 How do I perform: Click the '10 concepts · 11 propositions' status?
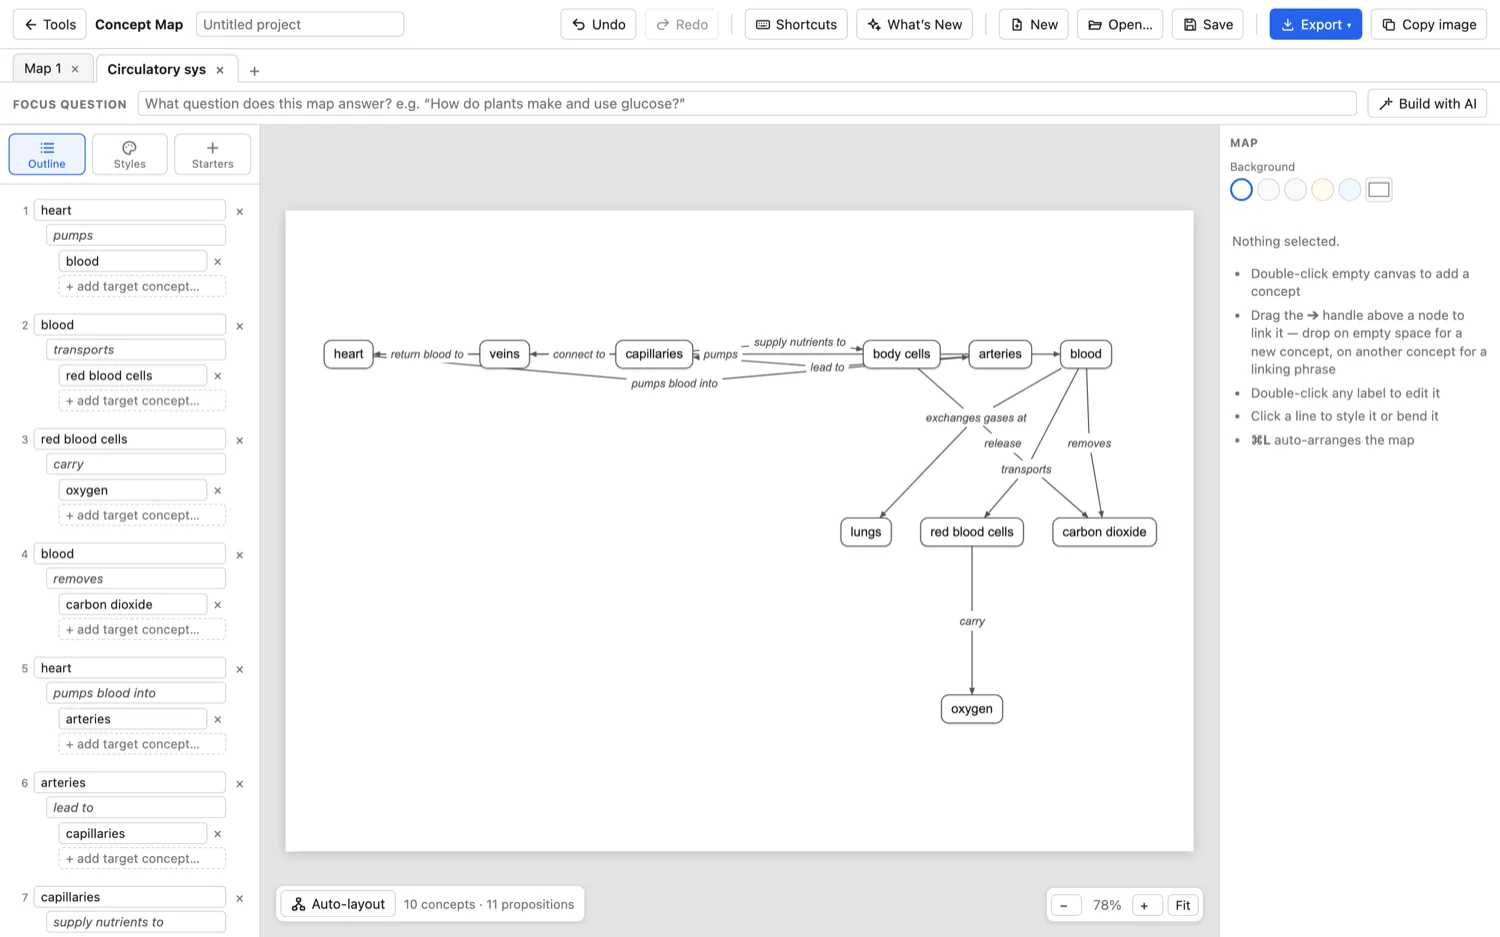489,904
